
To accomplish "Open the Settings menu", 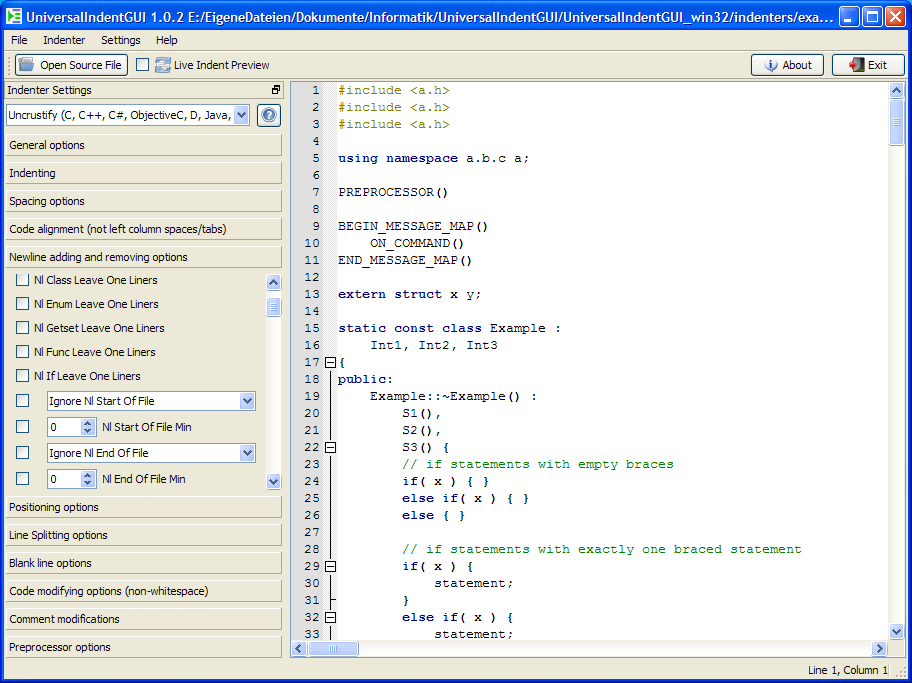I will click(120, 40).
